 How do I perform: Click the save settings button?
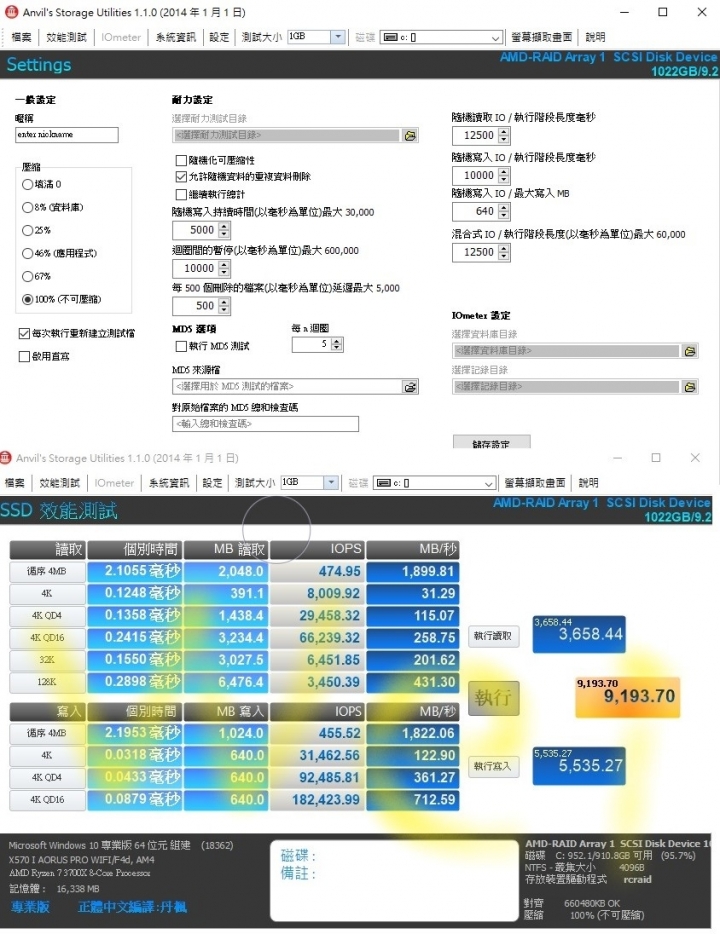tap(491, 442)
